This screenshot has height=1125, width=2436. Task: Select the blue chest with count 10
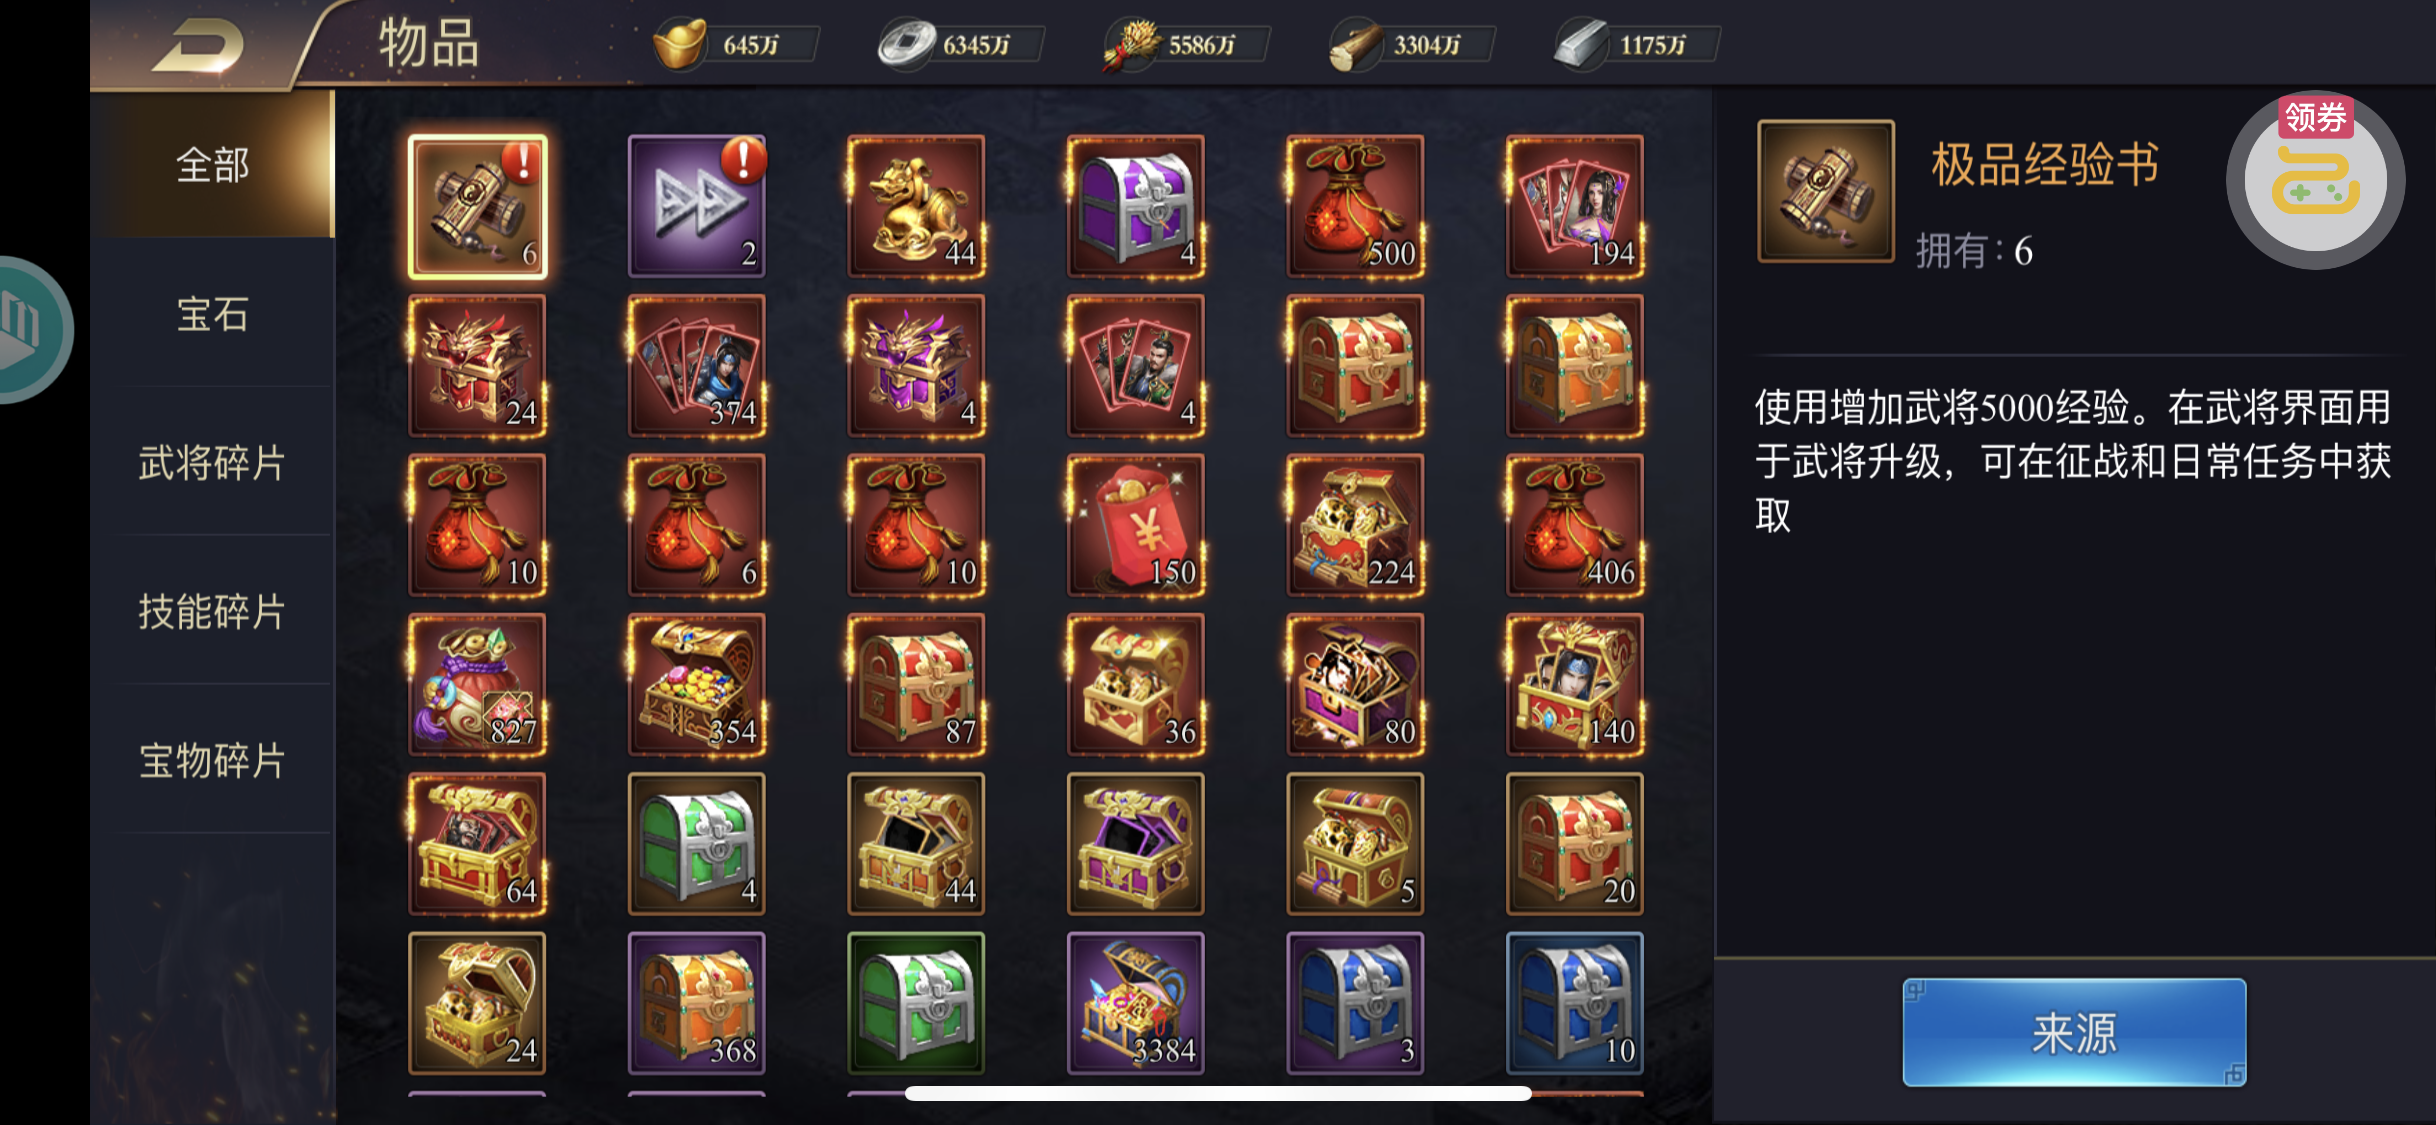point(1575,1003)
